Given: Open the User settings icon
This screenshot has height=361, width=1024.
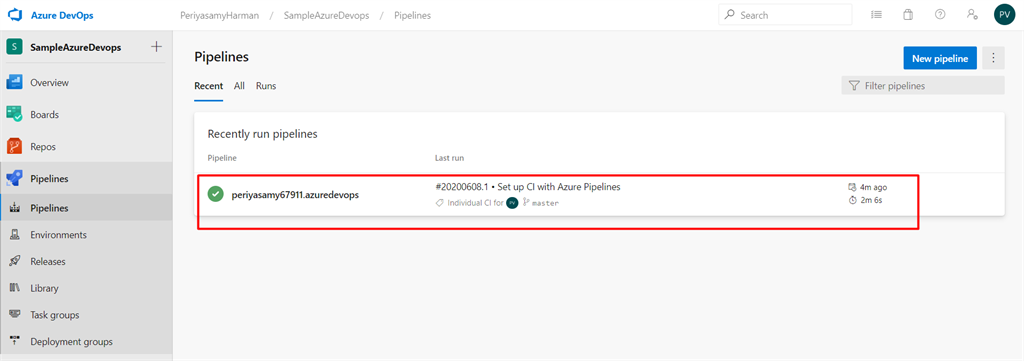Looking at the screenshot, I should [972, 14].
